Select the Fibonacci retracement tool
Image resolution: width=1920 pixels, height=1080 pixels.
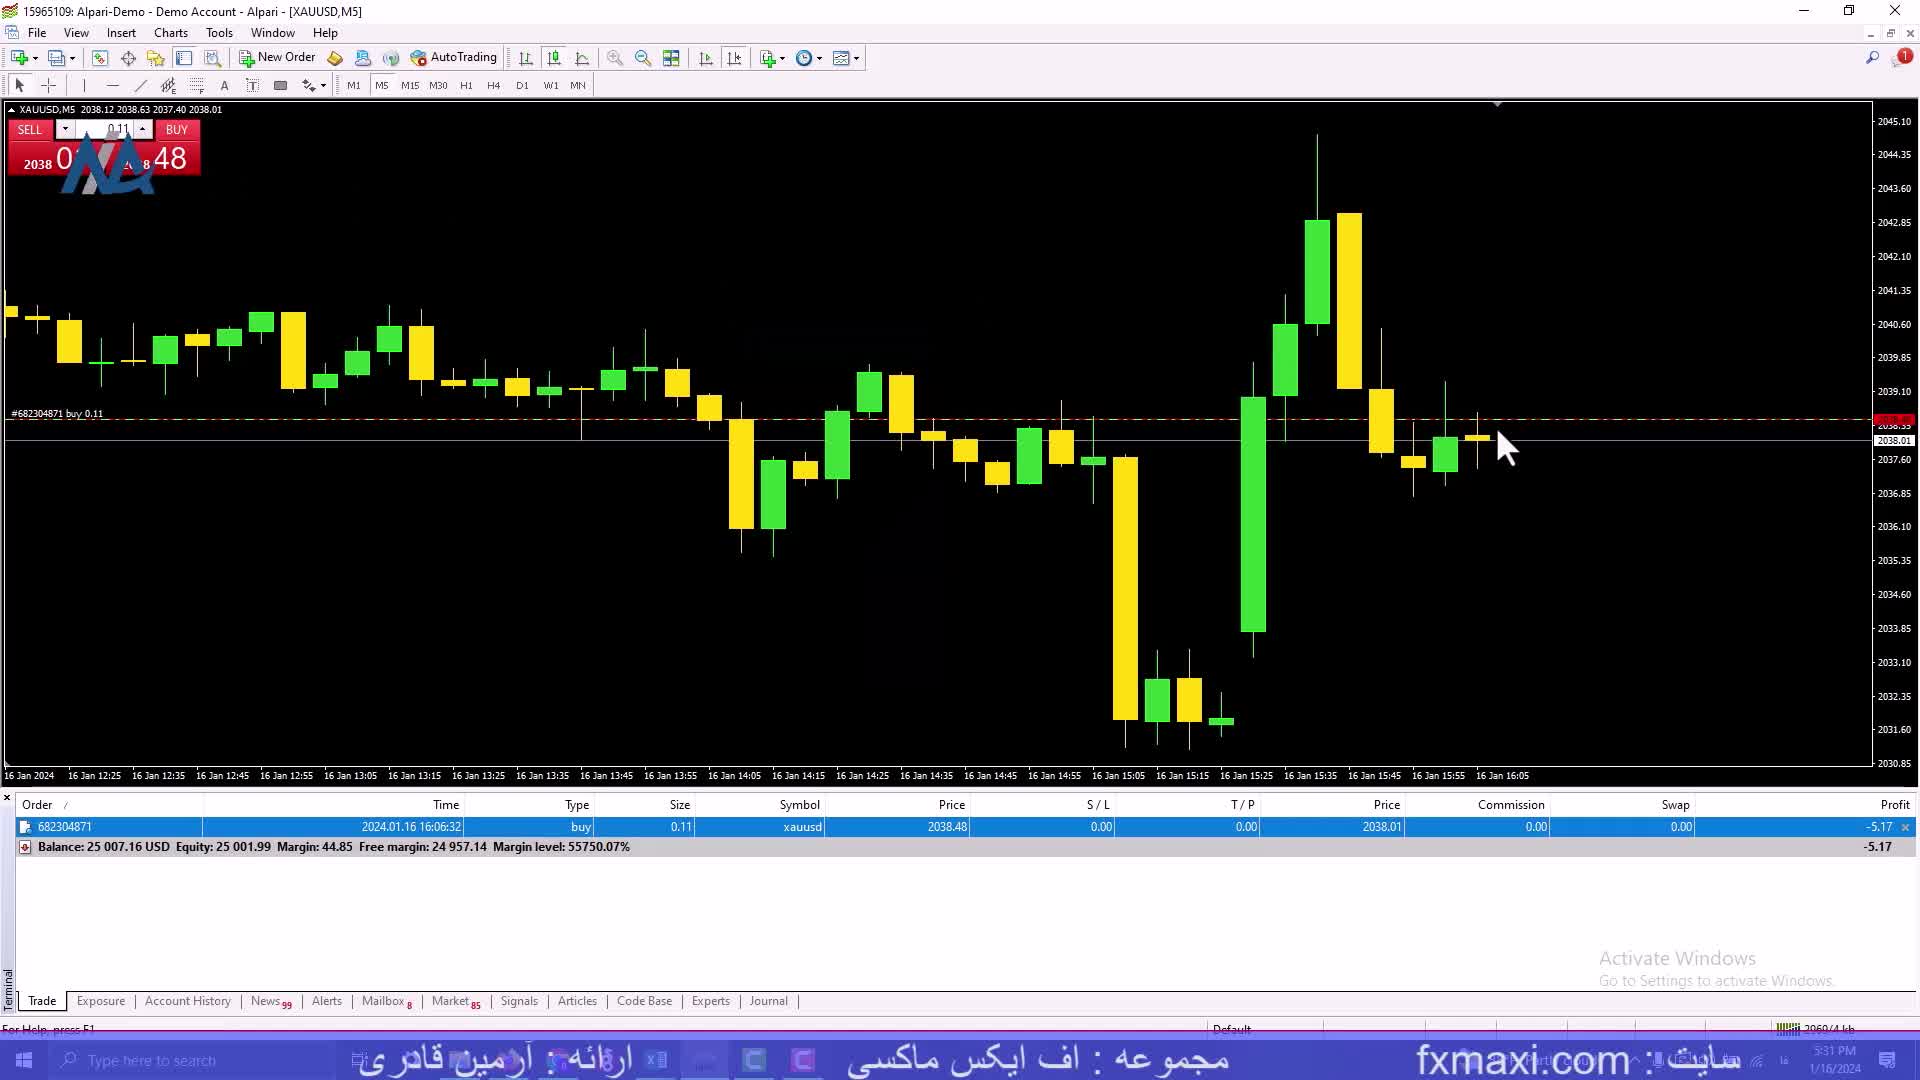point(197,86)
